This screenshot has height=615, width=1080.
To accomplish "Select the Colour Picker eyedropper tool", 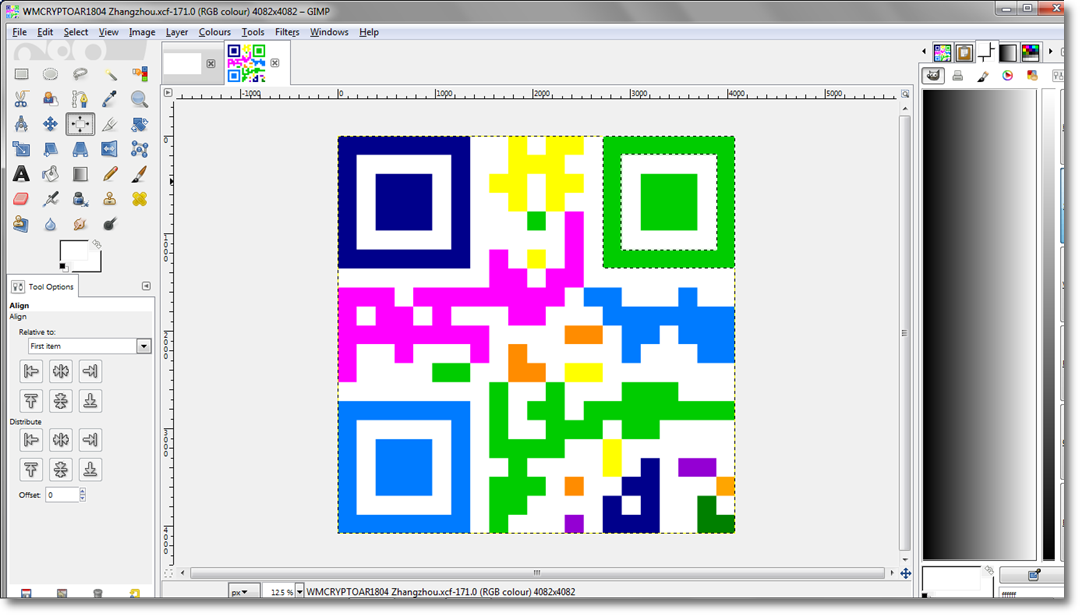I will tap(110, 99).
